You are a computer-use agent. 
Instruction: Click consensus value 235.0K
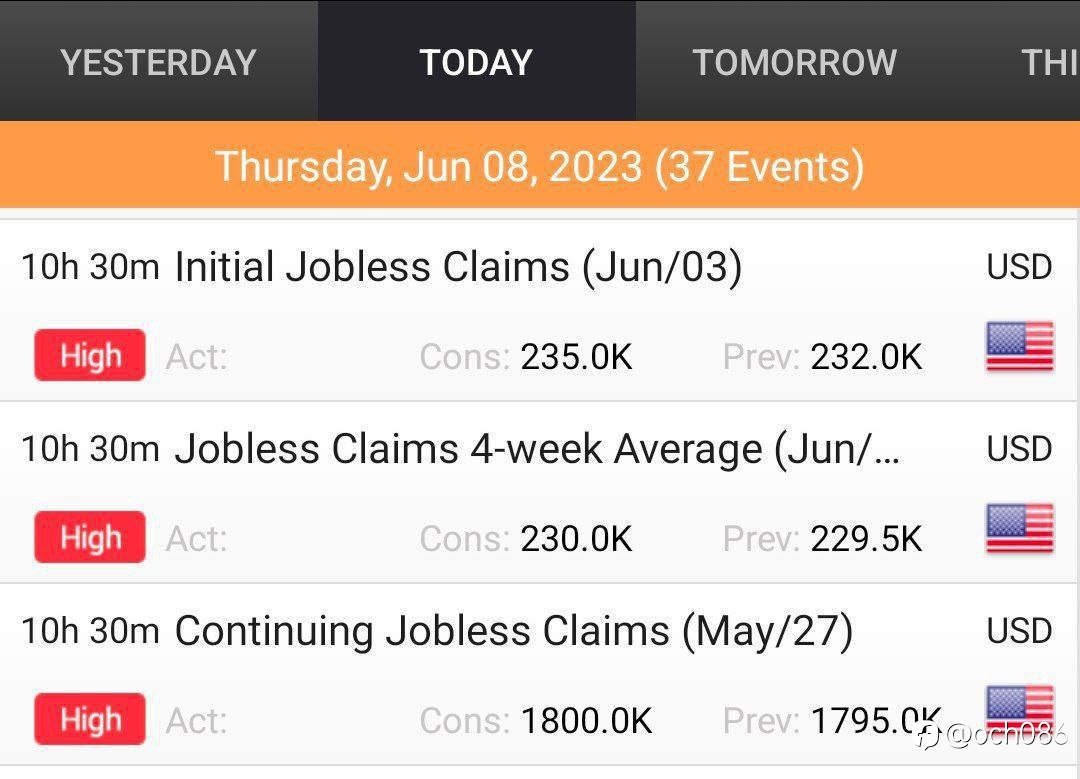tap(577, 357)
